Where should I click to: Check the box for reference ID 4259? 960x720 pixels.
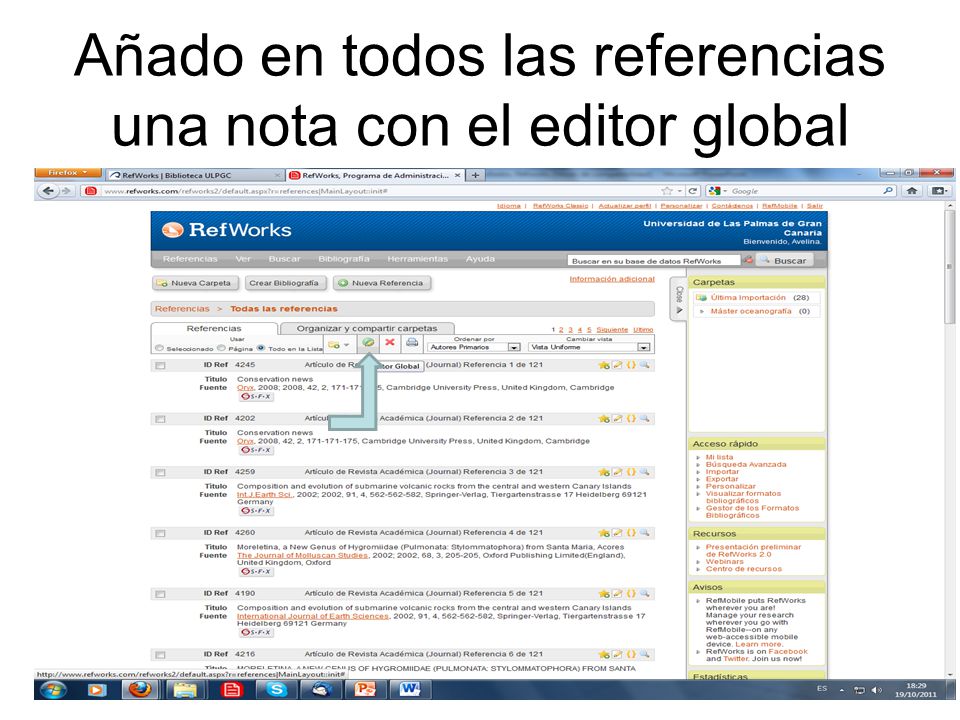click(160, 473)
